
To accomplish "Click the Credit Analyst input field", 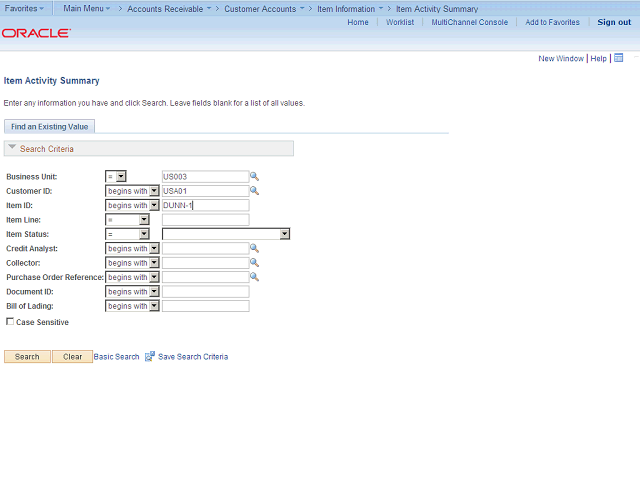I will pos(205,249).
